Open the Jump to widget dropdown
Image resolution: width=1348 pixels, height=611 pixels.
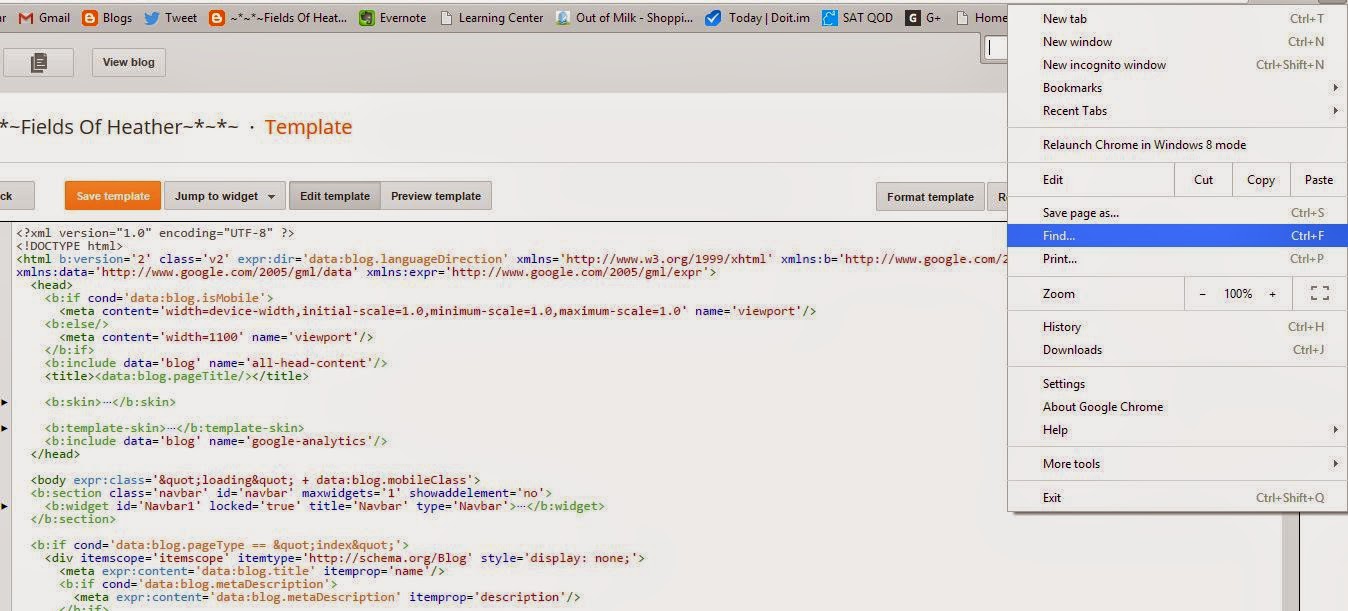pos(225,196)
